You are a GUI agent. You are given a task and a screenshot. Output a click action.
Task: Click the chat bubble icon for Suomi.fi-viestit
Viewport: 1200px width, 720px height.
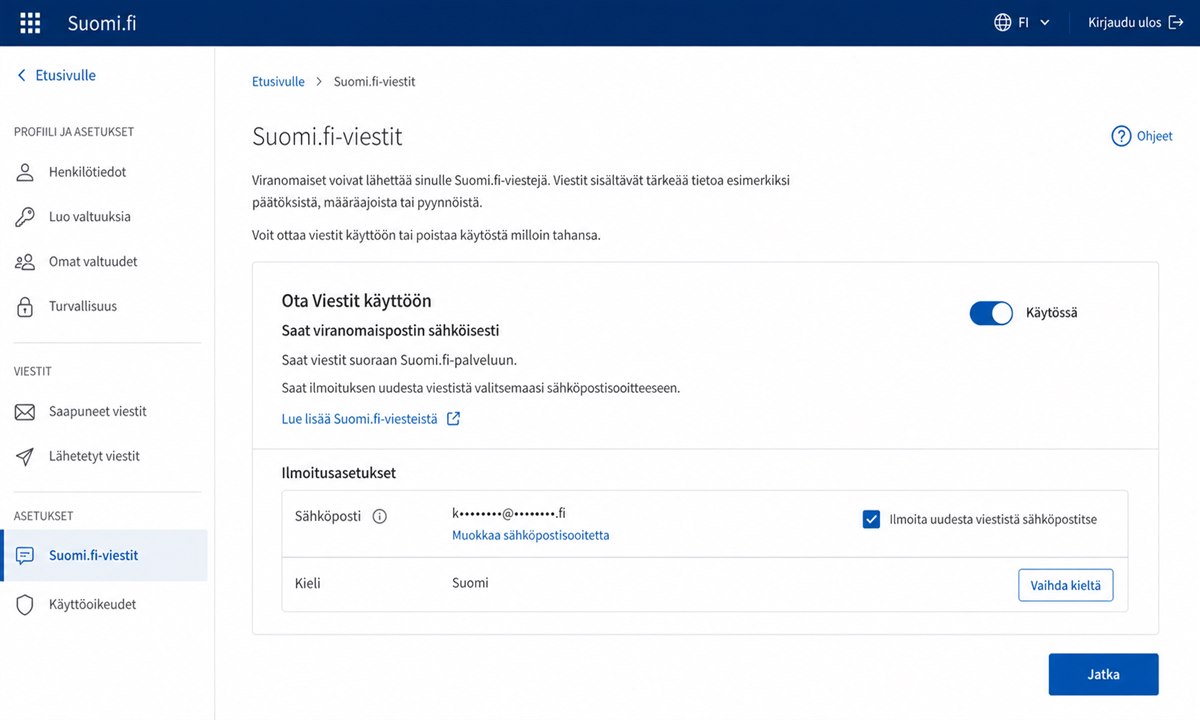tap(25, 556)
